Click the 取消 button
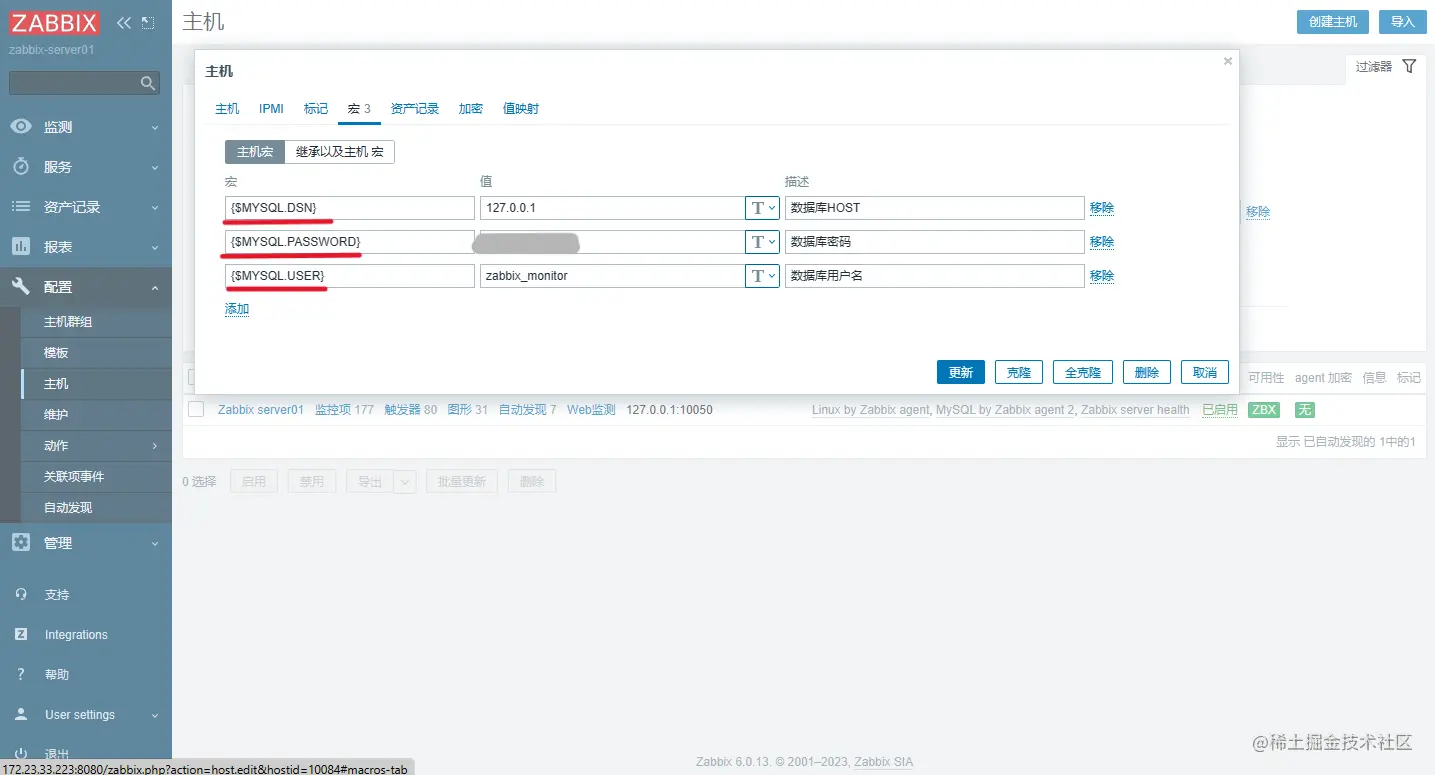The height and width of the screenshot is (775, 1435). point(1205,372)
